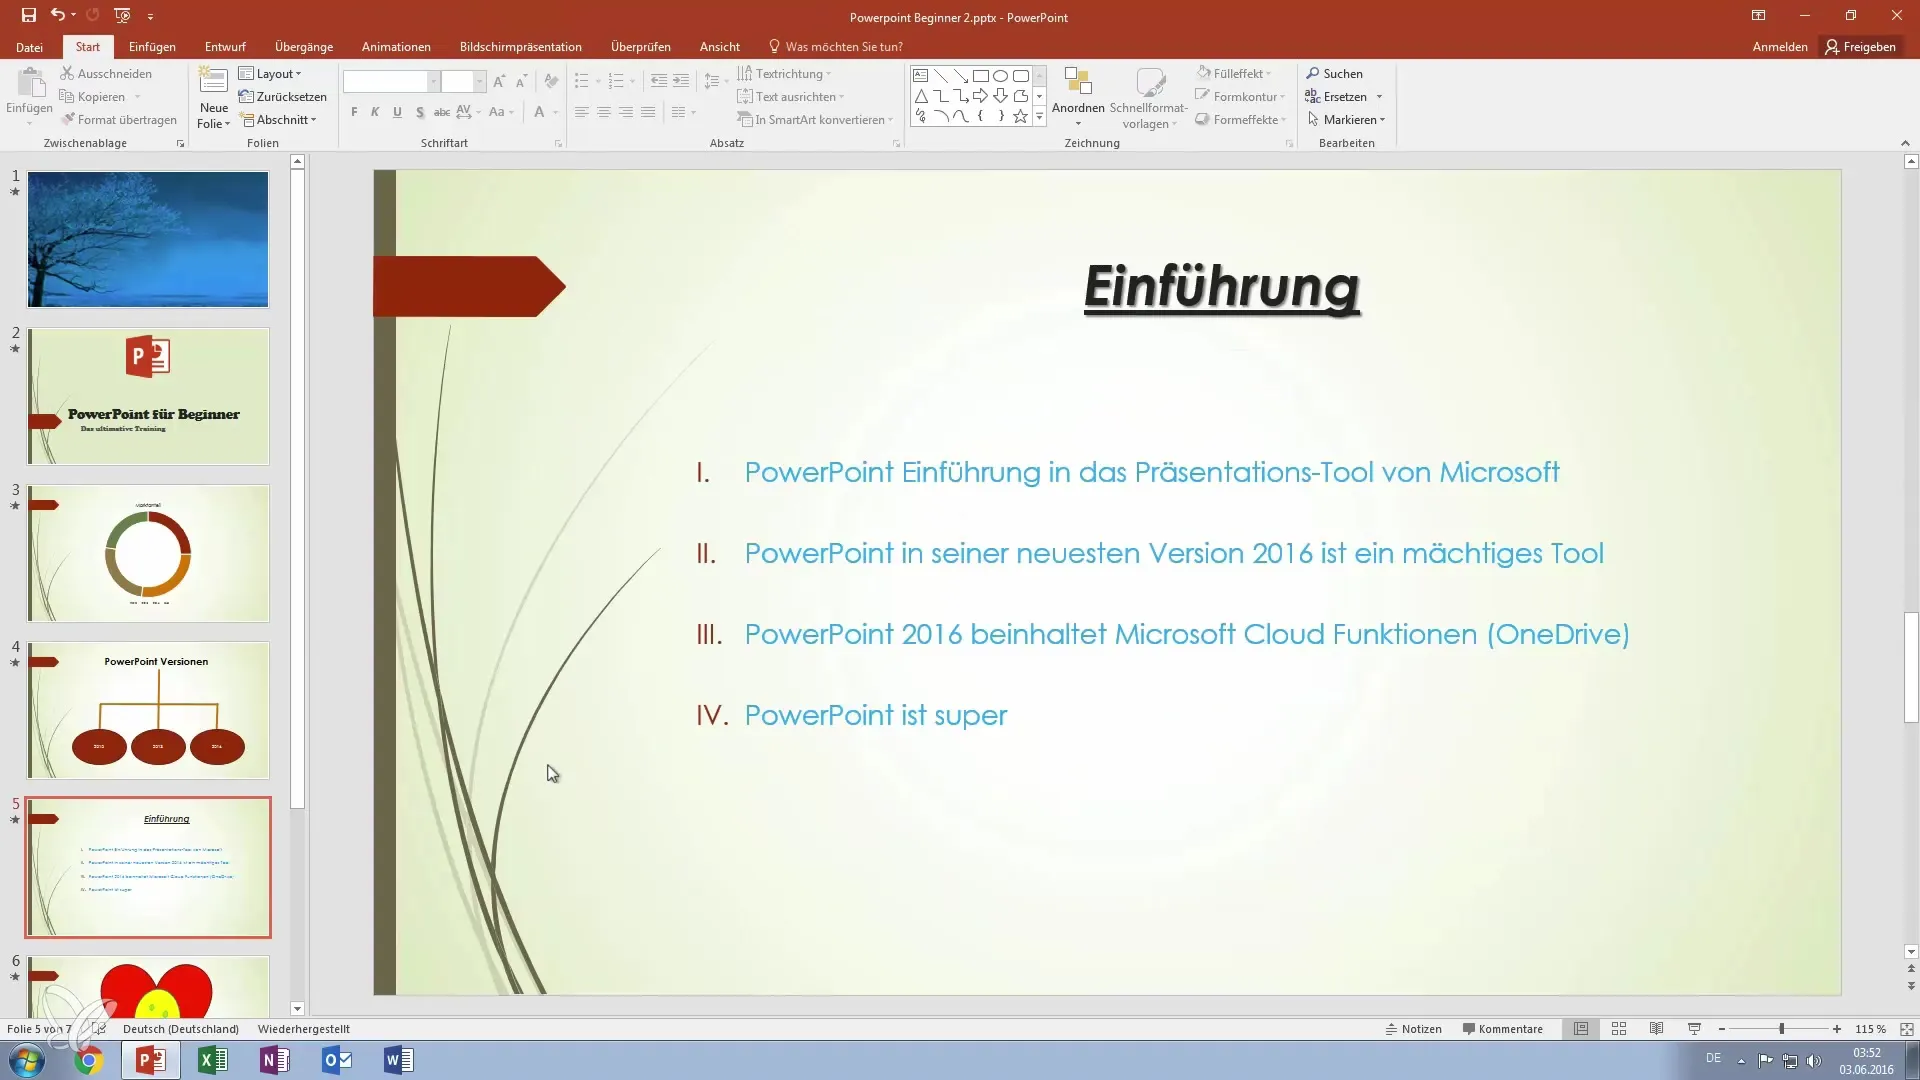
Task: Switch to the Bildschirmpräsentation tab
Action: coord(520,47)
